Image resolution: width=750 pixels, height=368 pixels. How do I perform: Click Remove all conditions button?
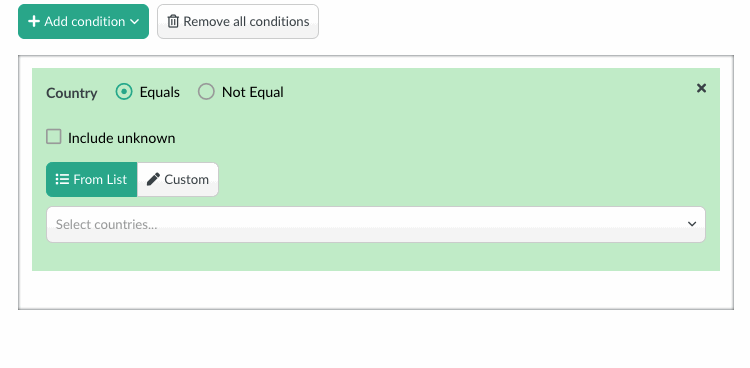point(238,22)
